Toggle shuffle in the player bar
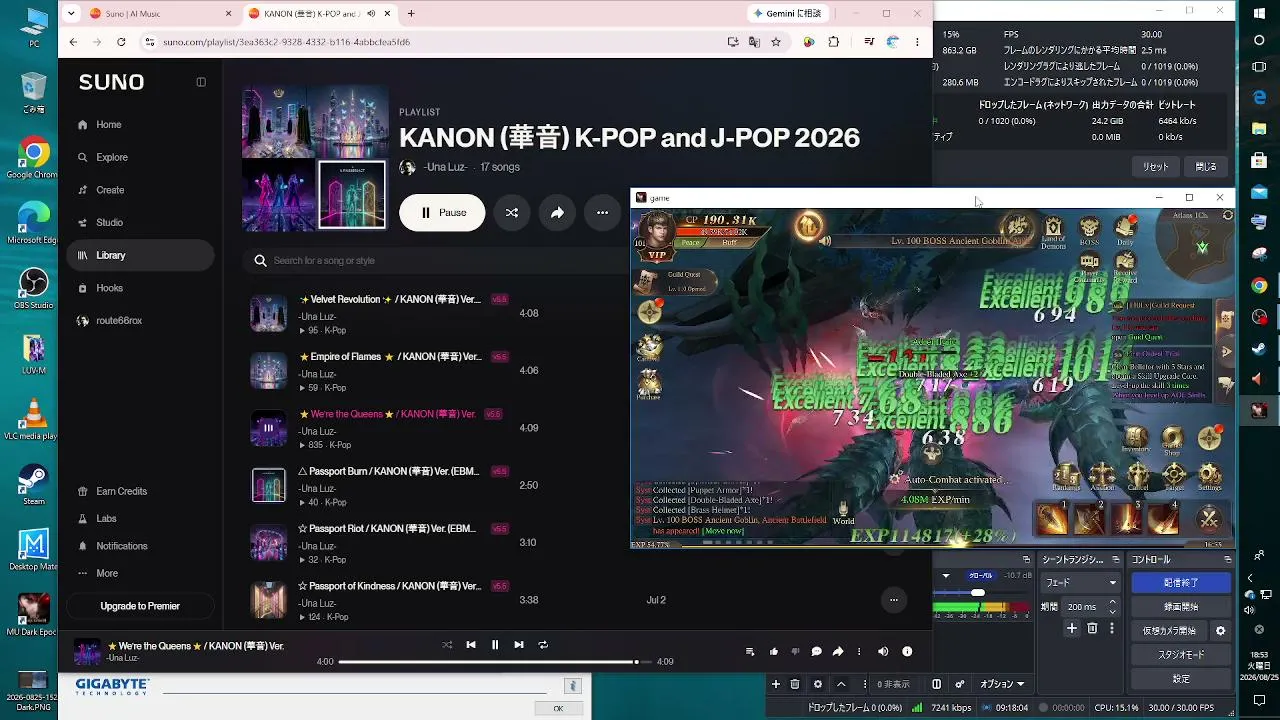1280x720 pixels. point(447,645)
